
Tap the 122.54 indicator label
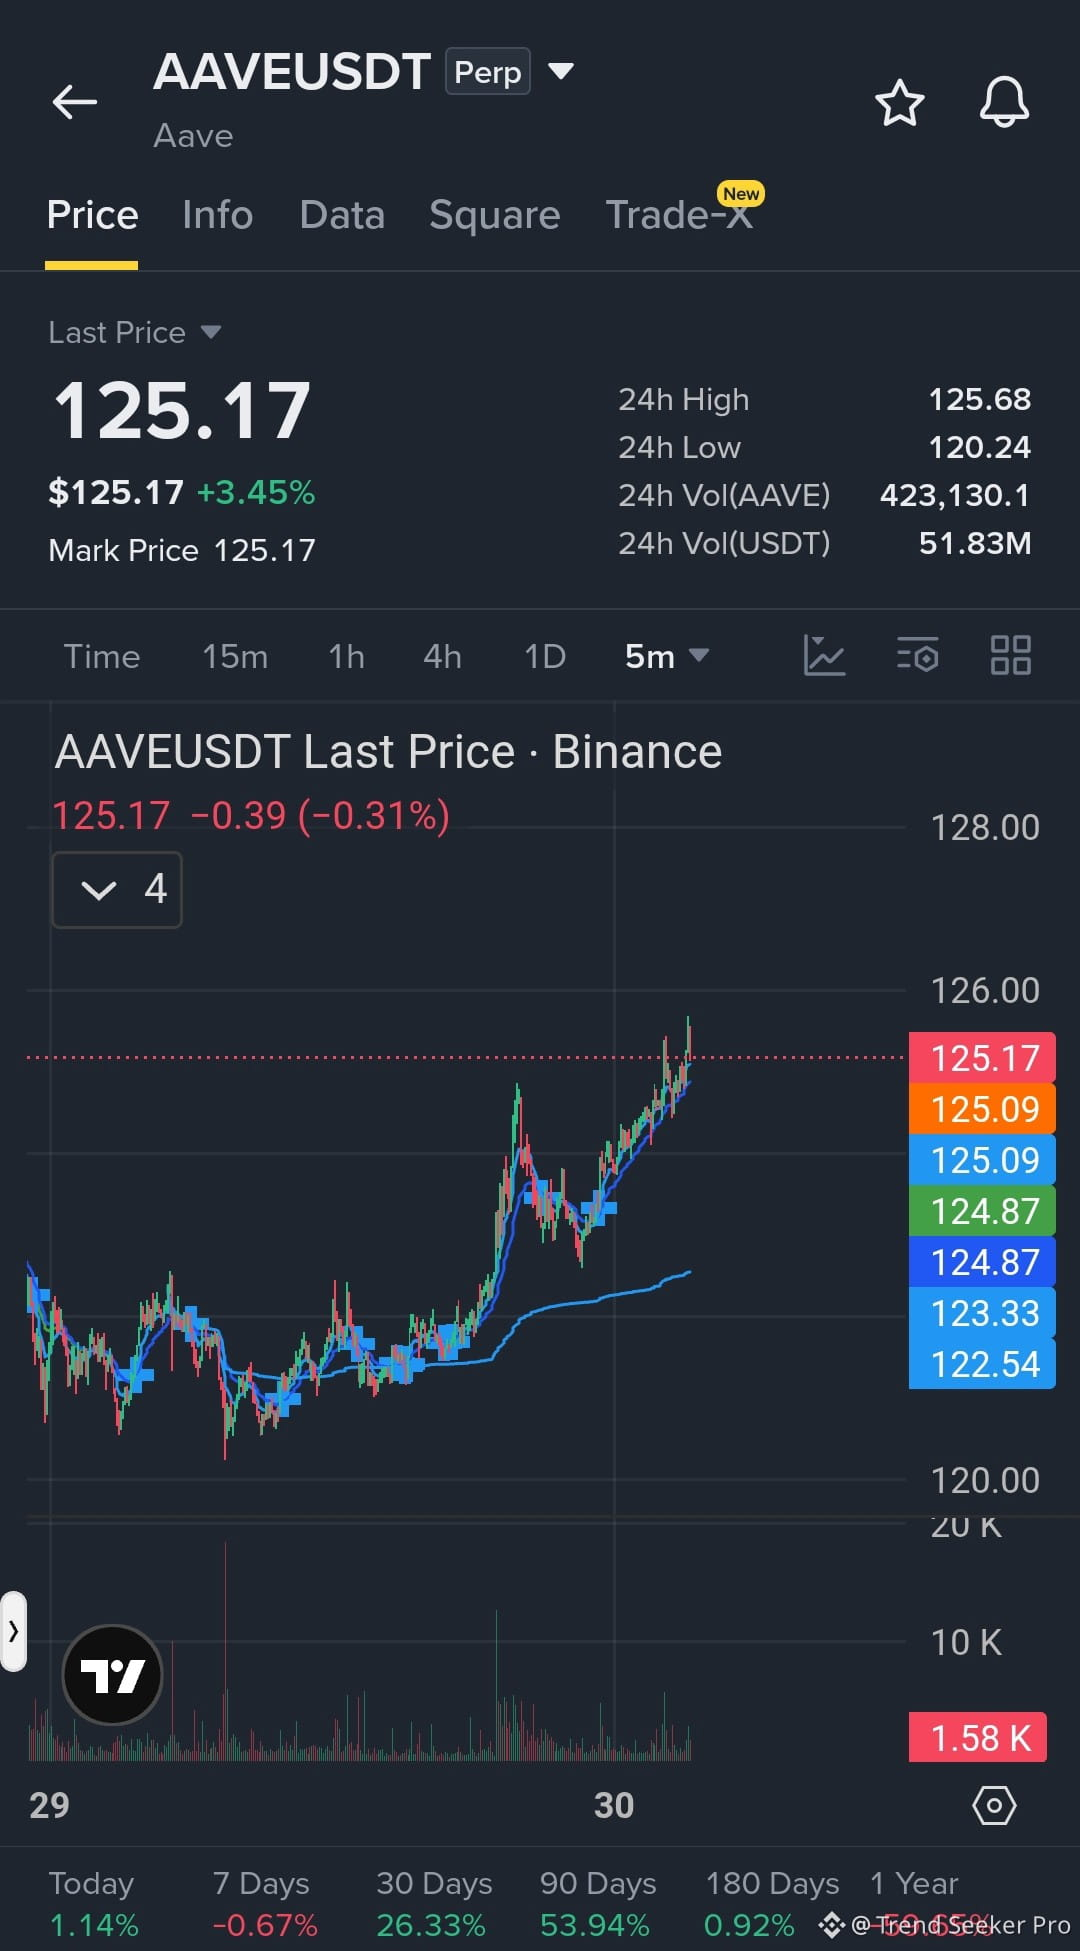[x=982, y=1363]
